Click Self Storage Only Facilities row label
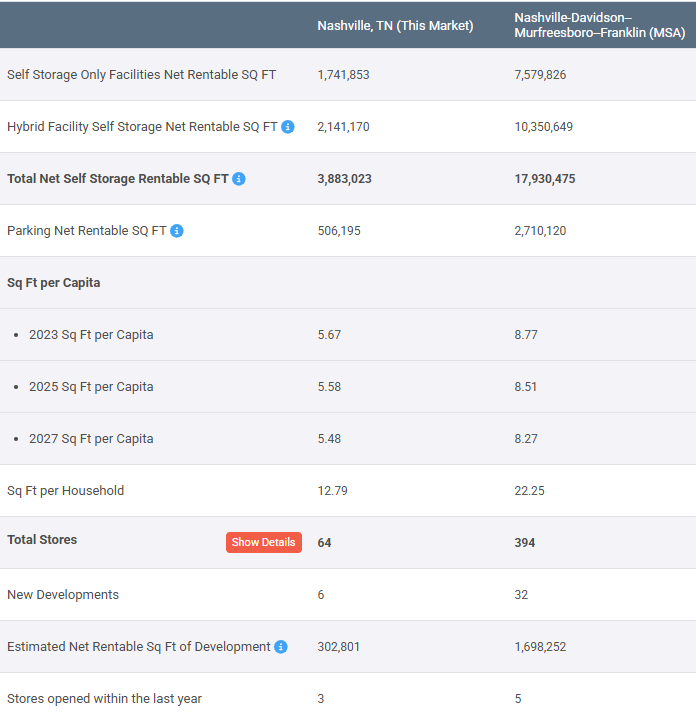696x720 pixels. click(141, 75)
